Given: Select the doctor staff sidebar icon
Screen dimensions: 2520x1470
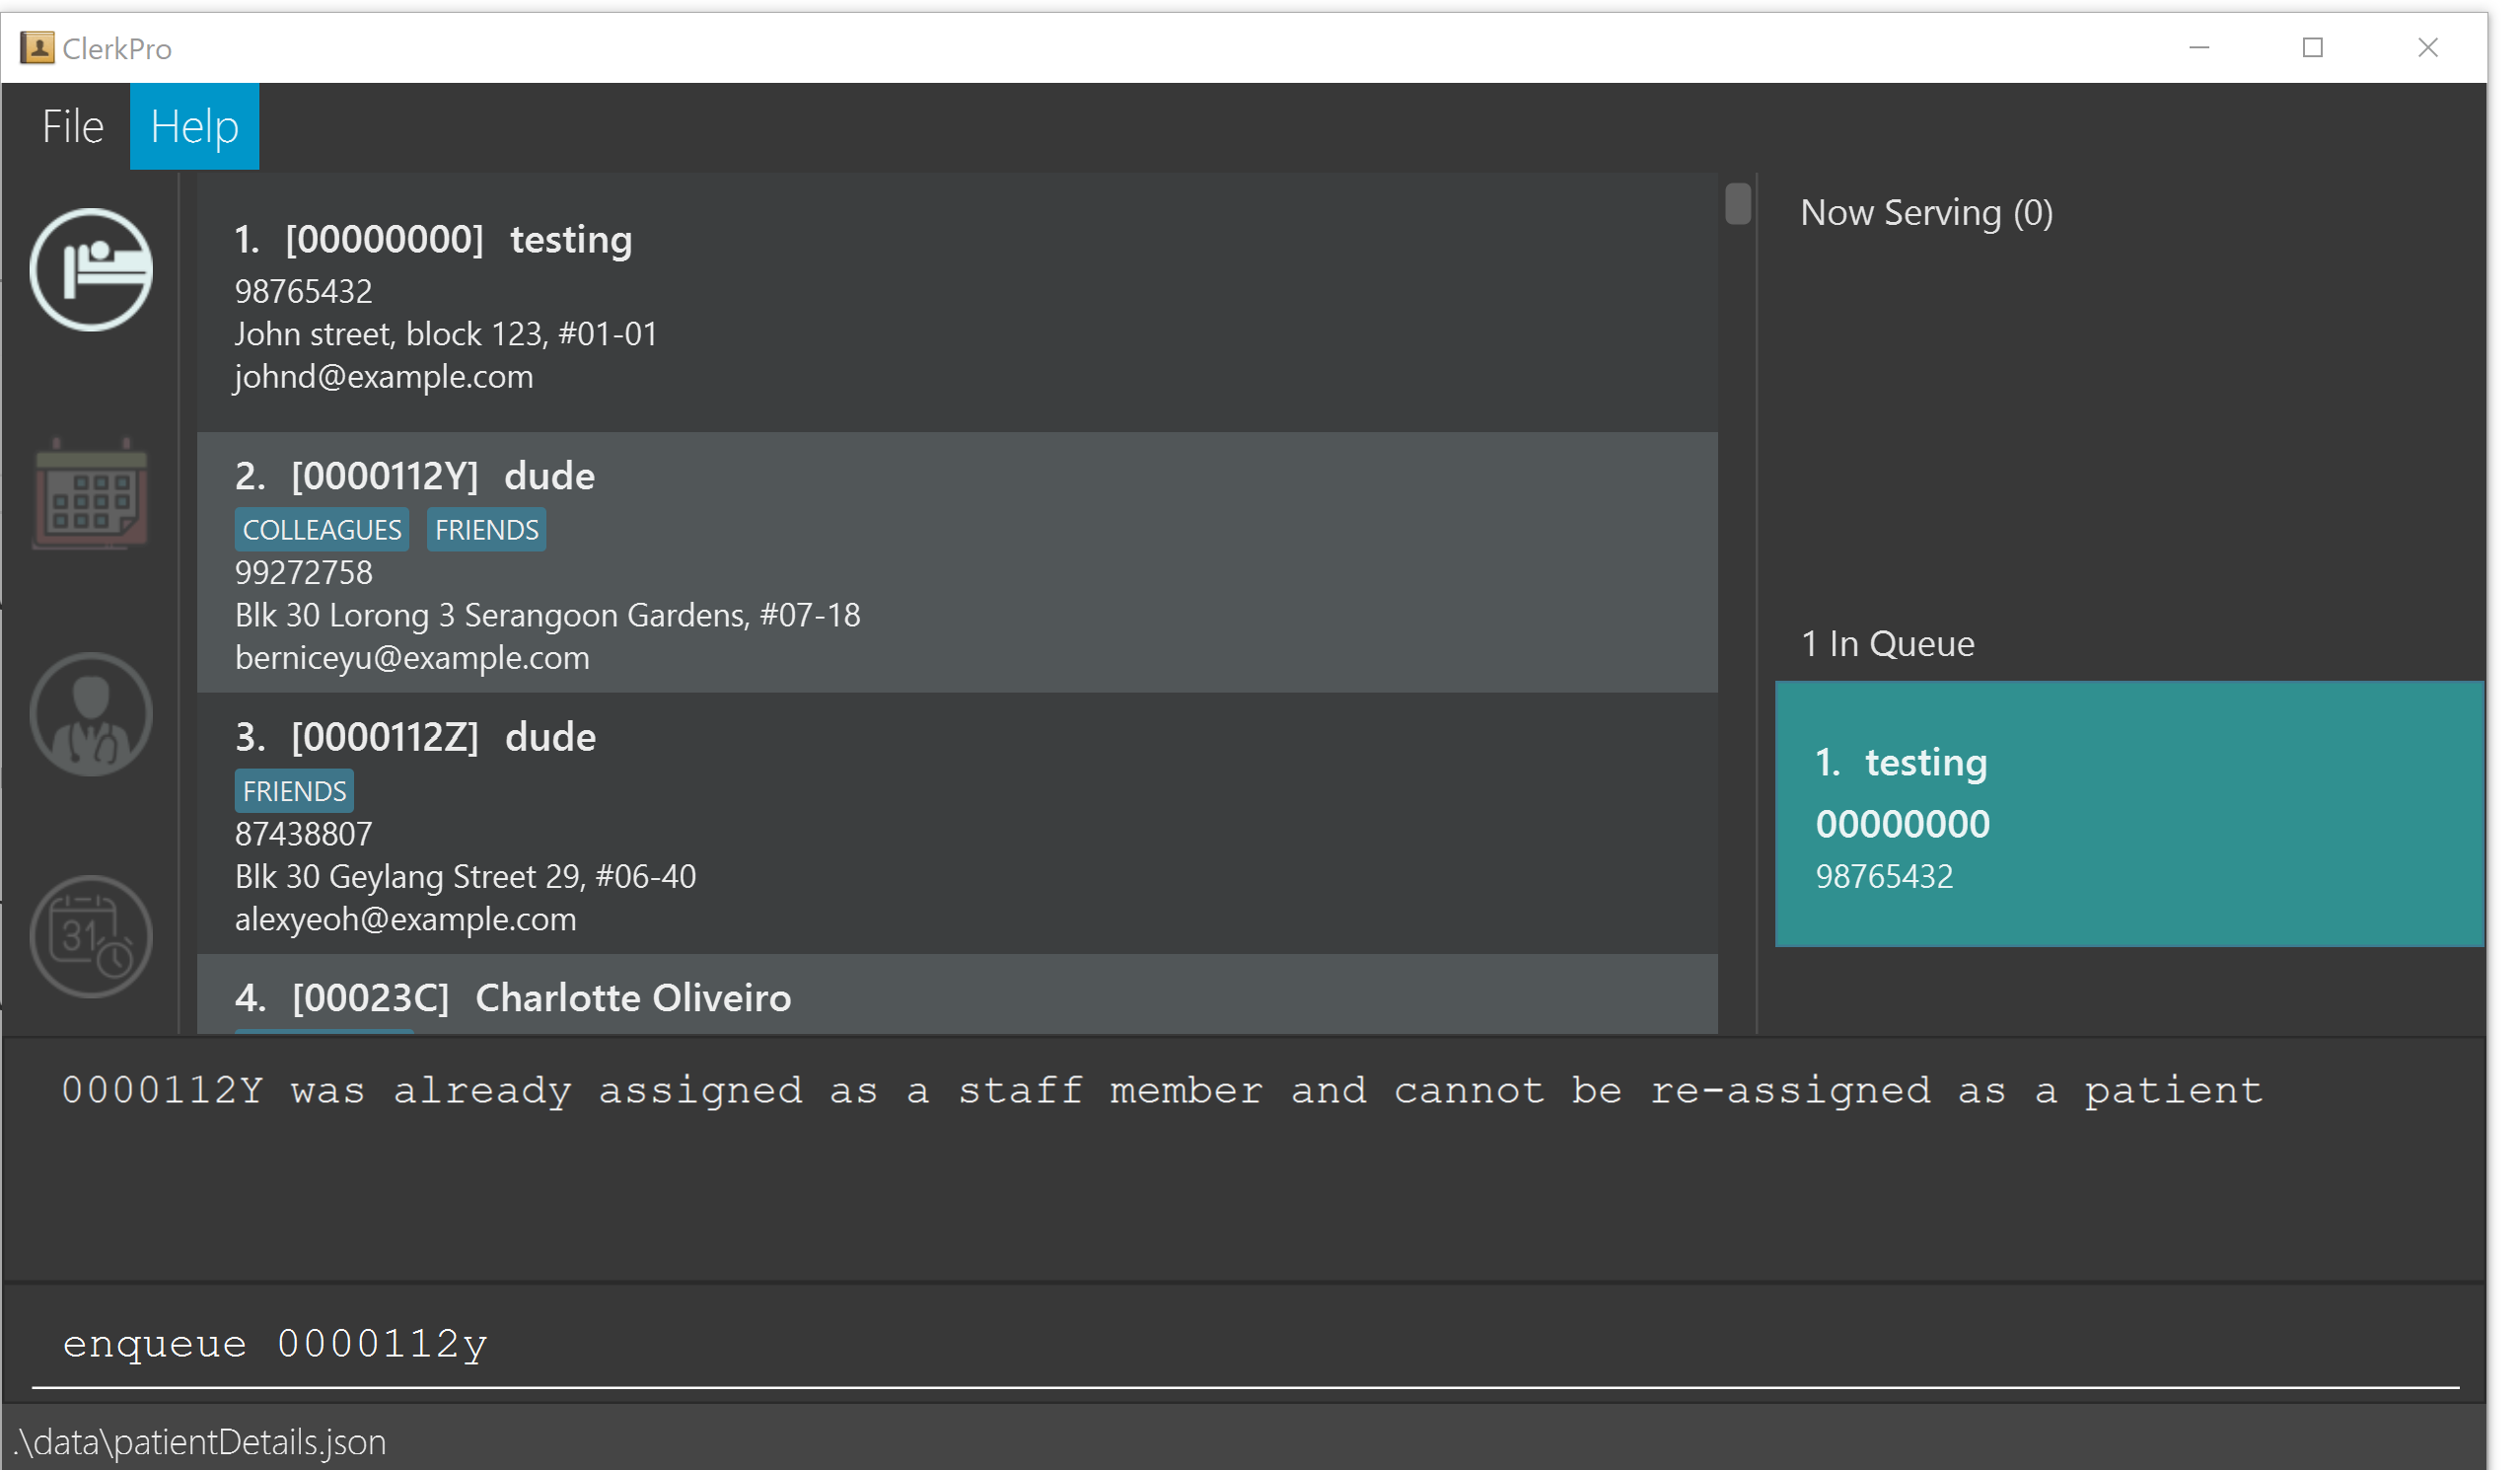Looking at the screenshot, I should (x=91, y=715).
